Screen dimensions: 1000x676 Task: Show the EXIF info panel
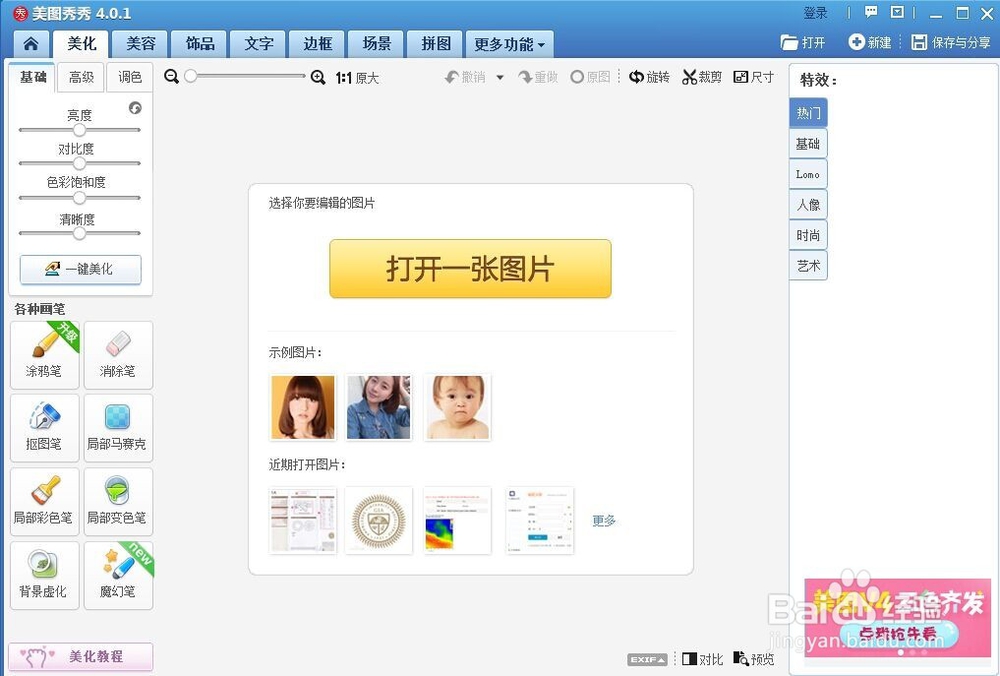(647, 659)
